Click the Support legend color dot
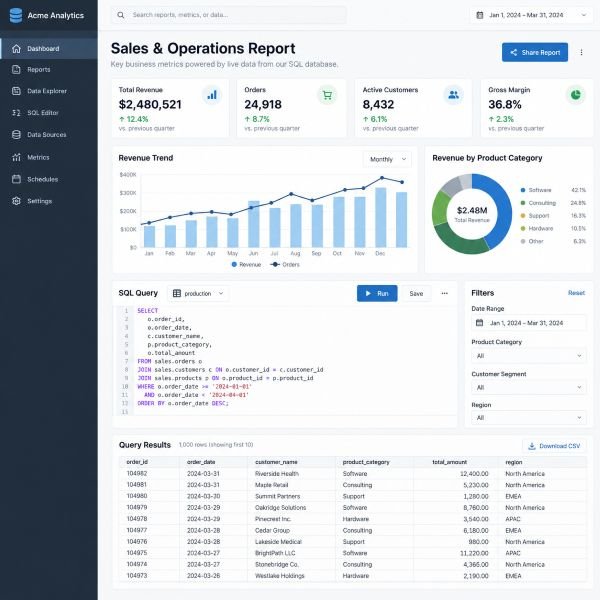600x600 pixels. (523, 216)
